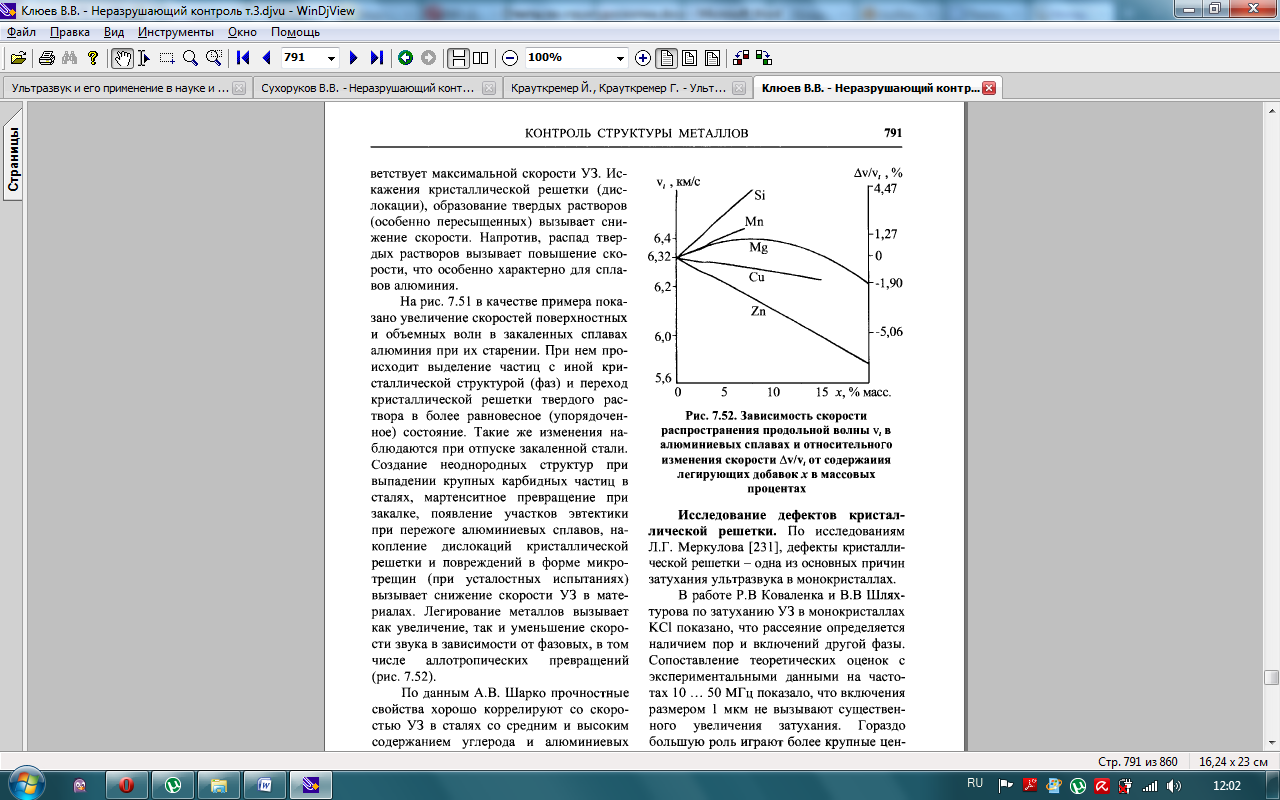Close the Ультразвук и его применение tab
1280x800 pixels.
(x=238, y=88)
